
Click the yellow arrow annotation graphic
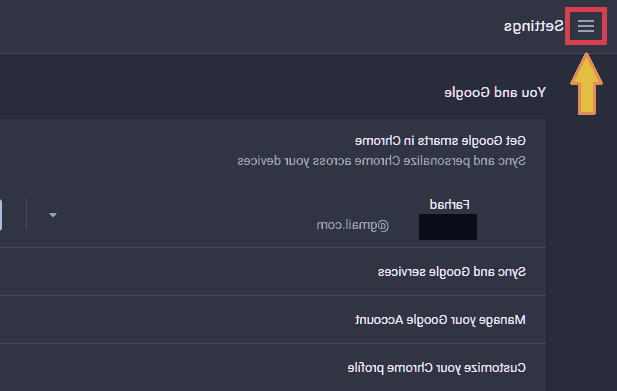586,84
